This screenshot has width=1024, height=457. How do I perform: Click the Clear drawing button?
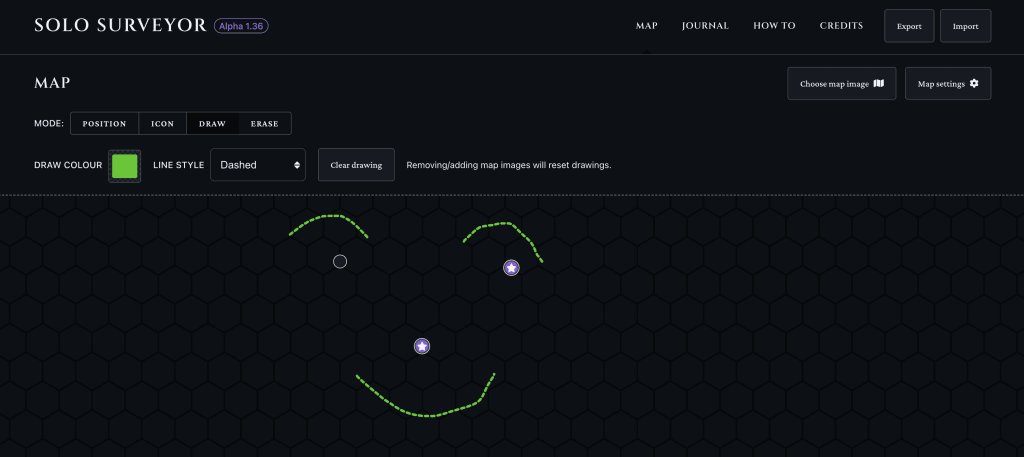(x=356, y=165)
